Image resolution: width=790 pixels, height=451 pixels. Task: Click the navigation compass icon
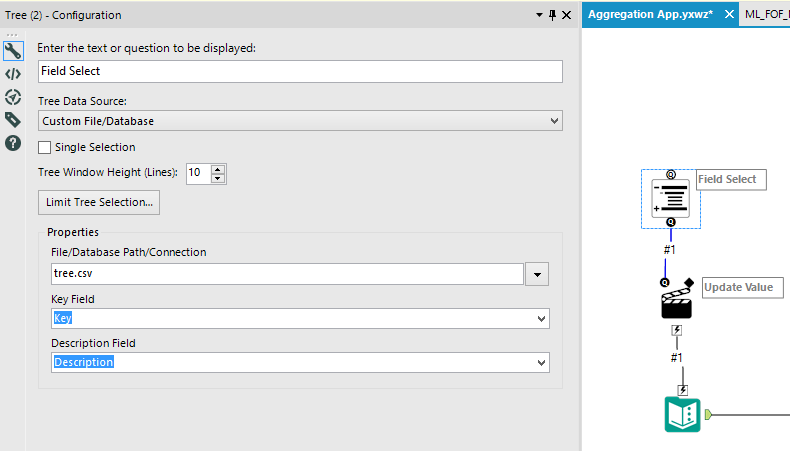point(13,97)
